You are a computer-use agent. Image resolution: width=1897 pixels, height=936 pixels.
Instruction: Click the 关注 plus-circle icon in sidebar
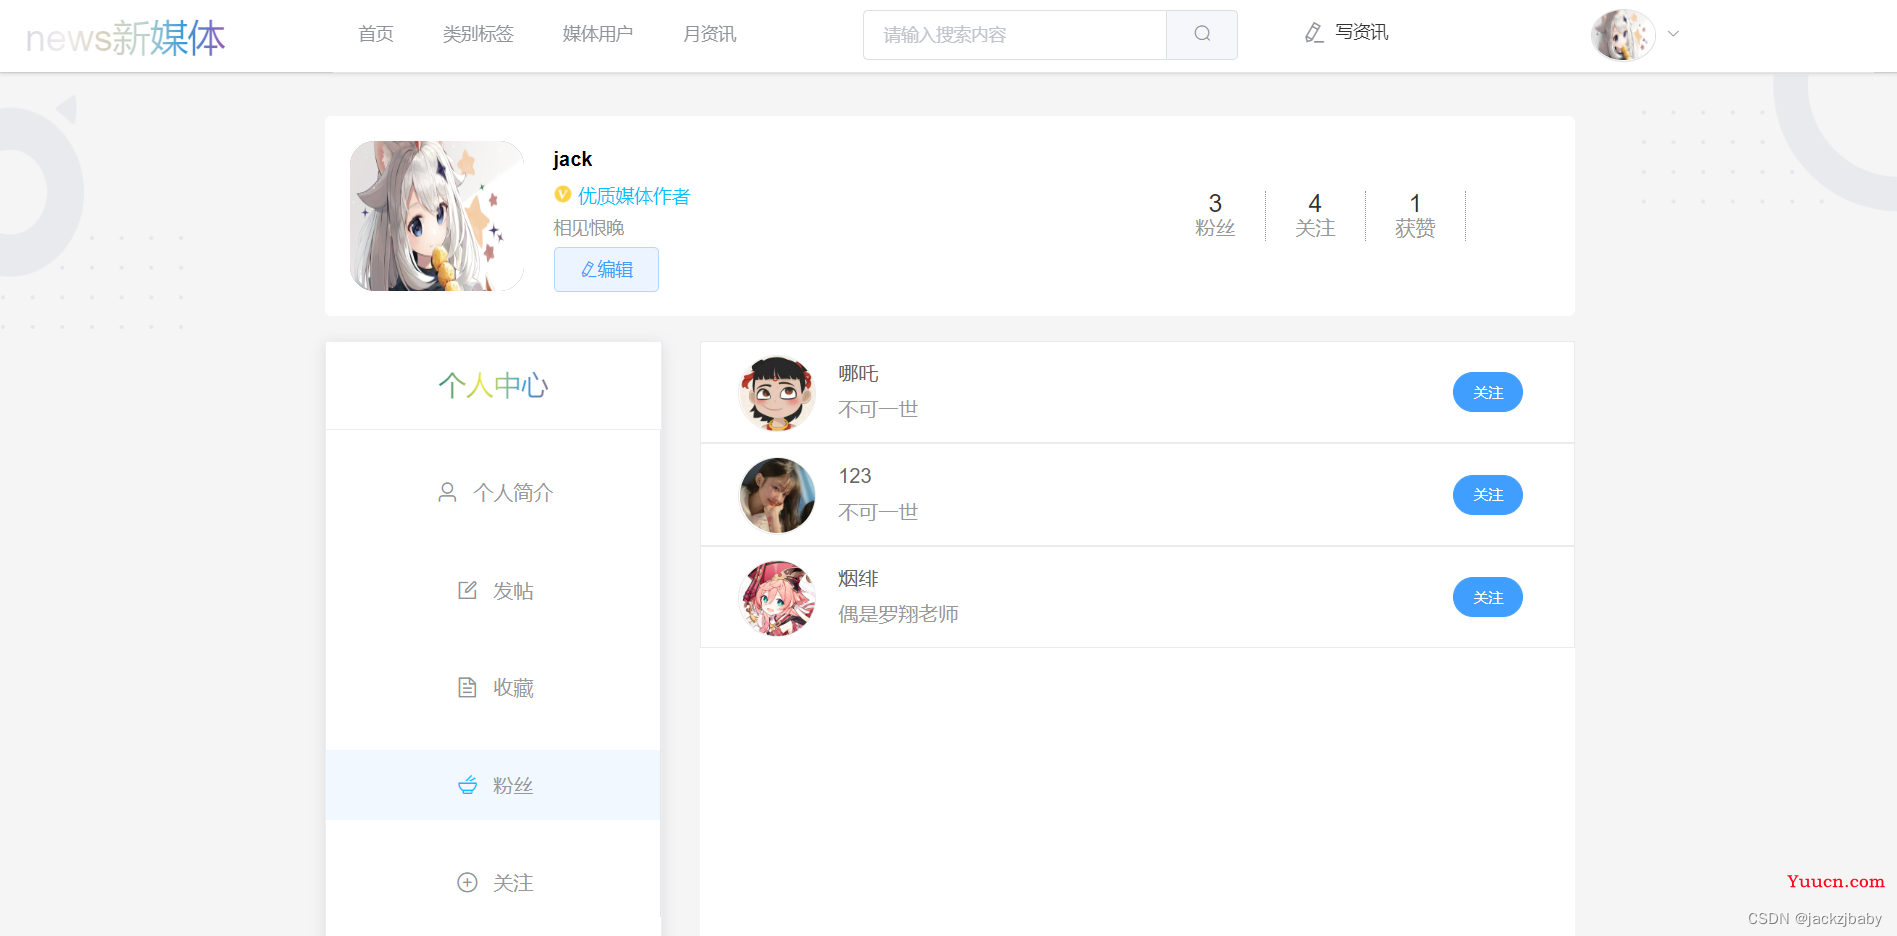pyautogui.click(x=467, y=882)
